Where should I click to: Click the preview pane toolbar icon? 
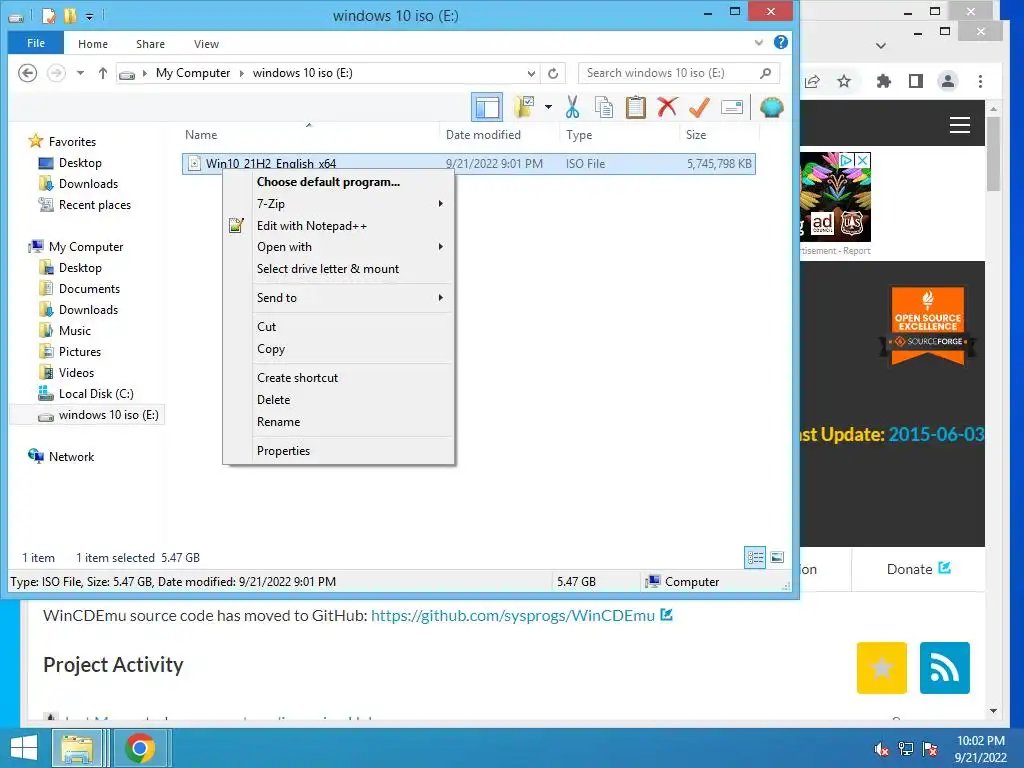tap(487, 107)
